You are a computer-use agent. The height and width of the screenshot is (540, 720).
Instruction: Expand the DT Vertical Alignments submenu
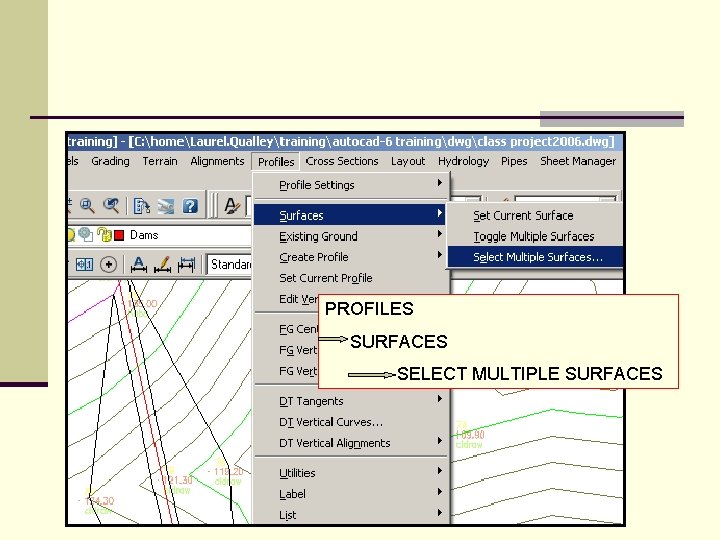pyautogui.click(x=350, y=443)
